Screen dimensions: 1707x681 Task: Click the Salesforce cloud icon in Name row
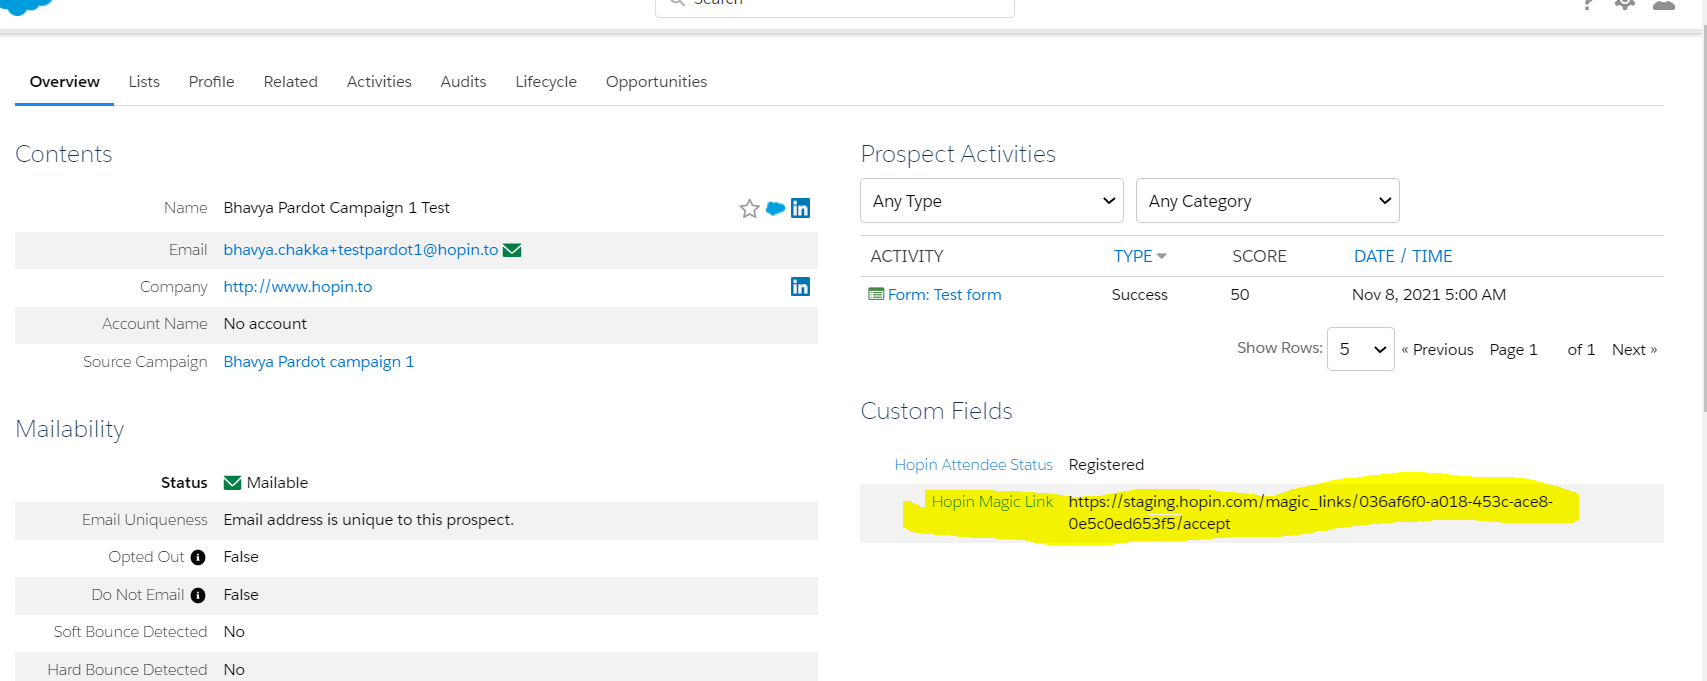(775, 208)
